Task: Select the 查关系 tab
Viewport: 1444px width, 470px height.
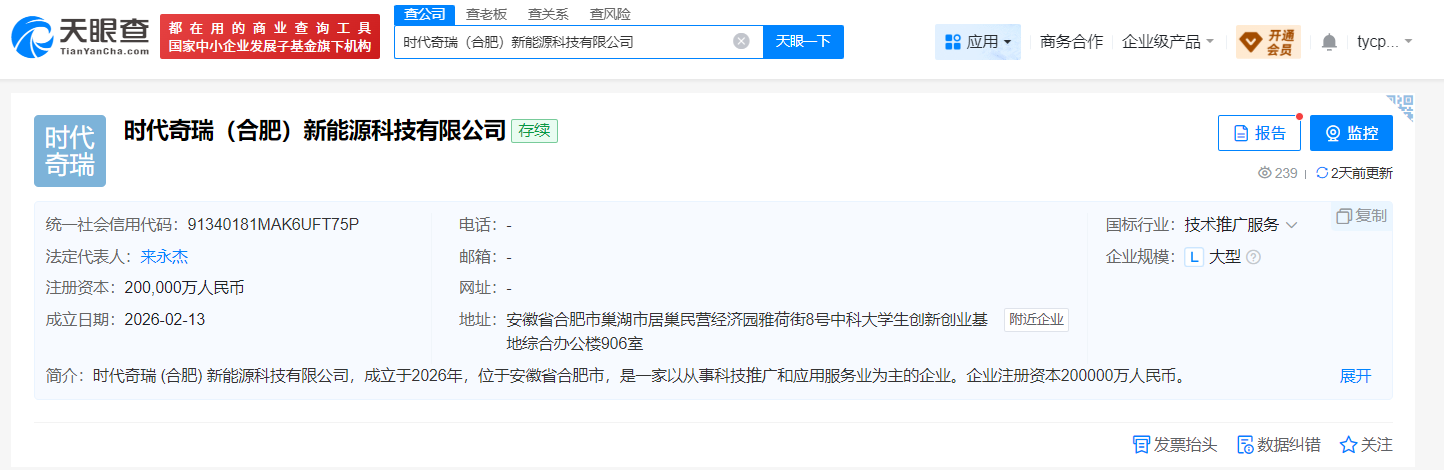Action: click(548, 14)
